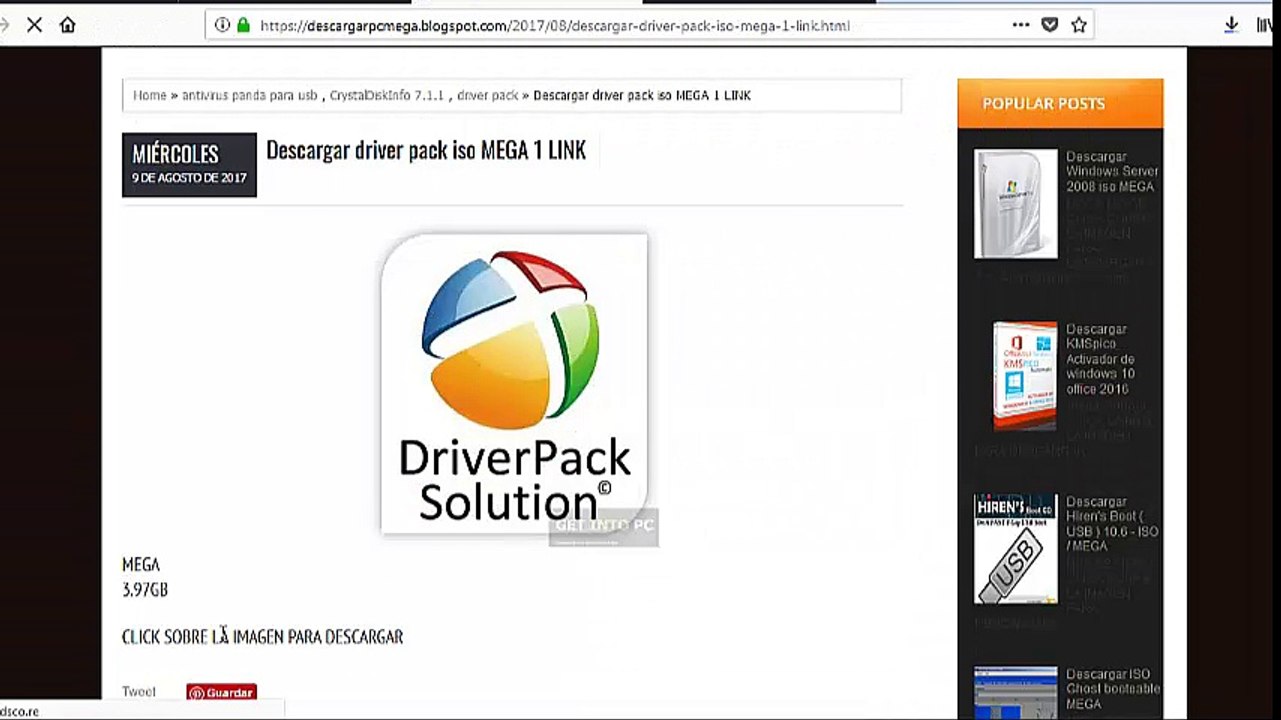Open ISO Ghost booteable thumbnail

tap(1015, 692)
